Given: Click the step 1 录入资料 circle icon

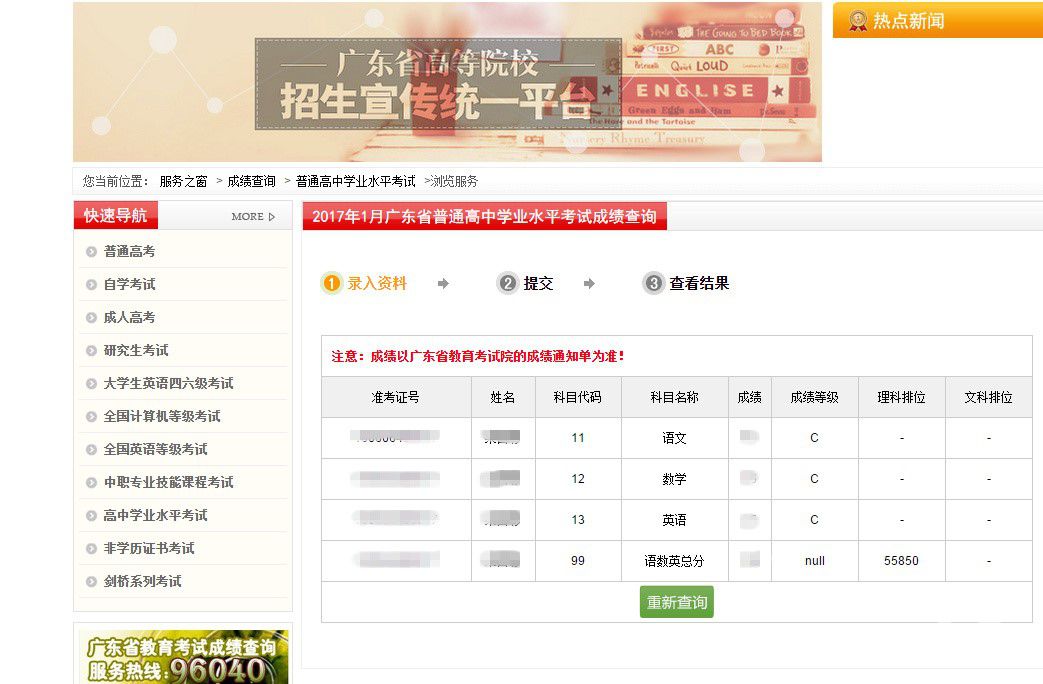Looking at the screenshot, I should pos(332,284).
